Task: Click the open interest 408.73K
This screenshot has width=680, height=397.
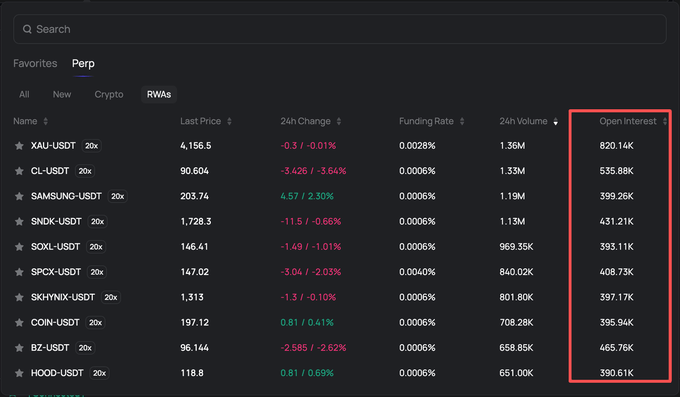Action: [616, 272]
